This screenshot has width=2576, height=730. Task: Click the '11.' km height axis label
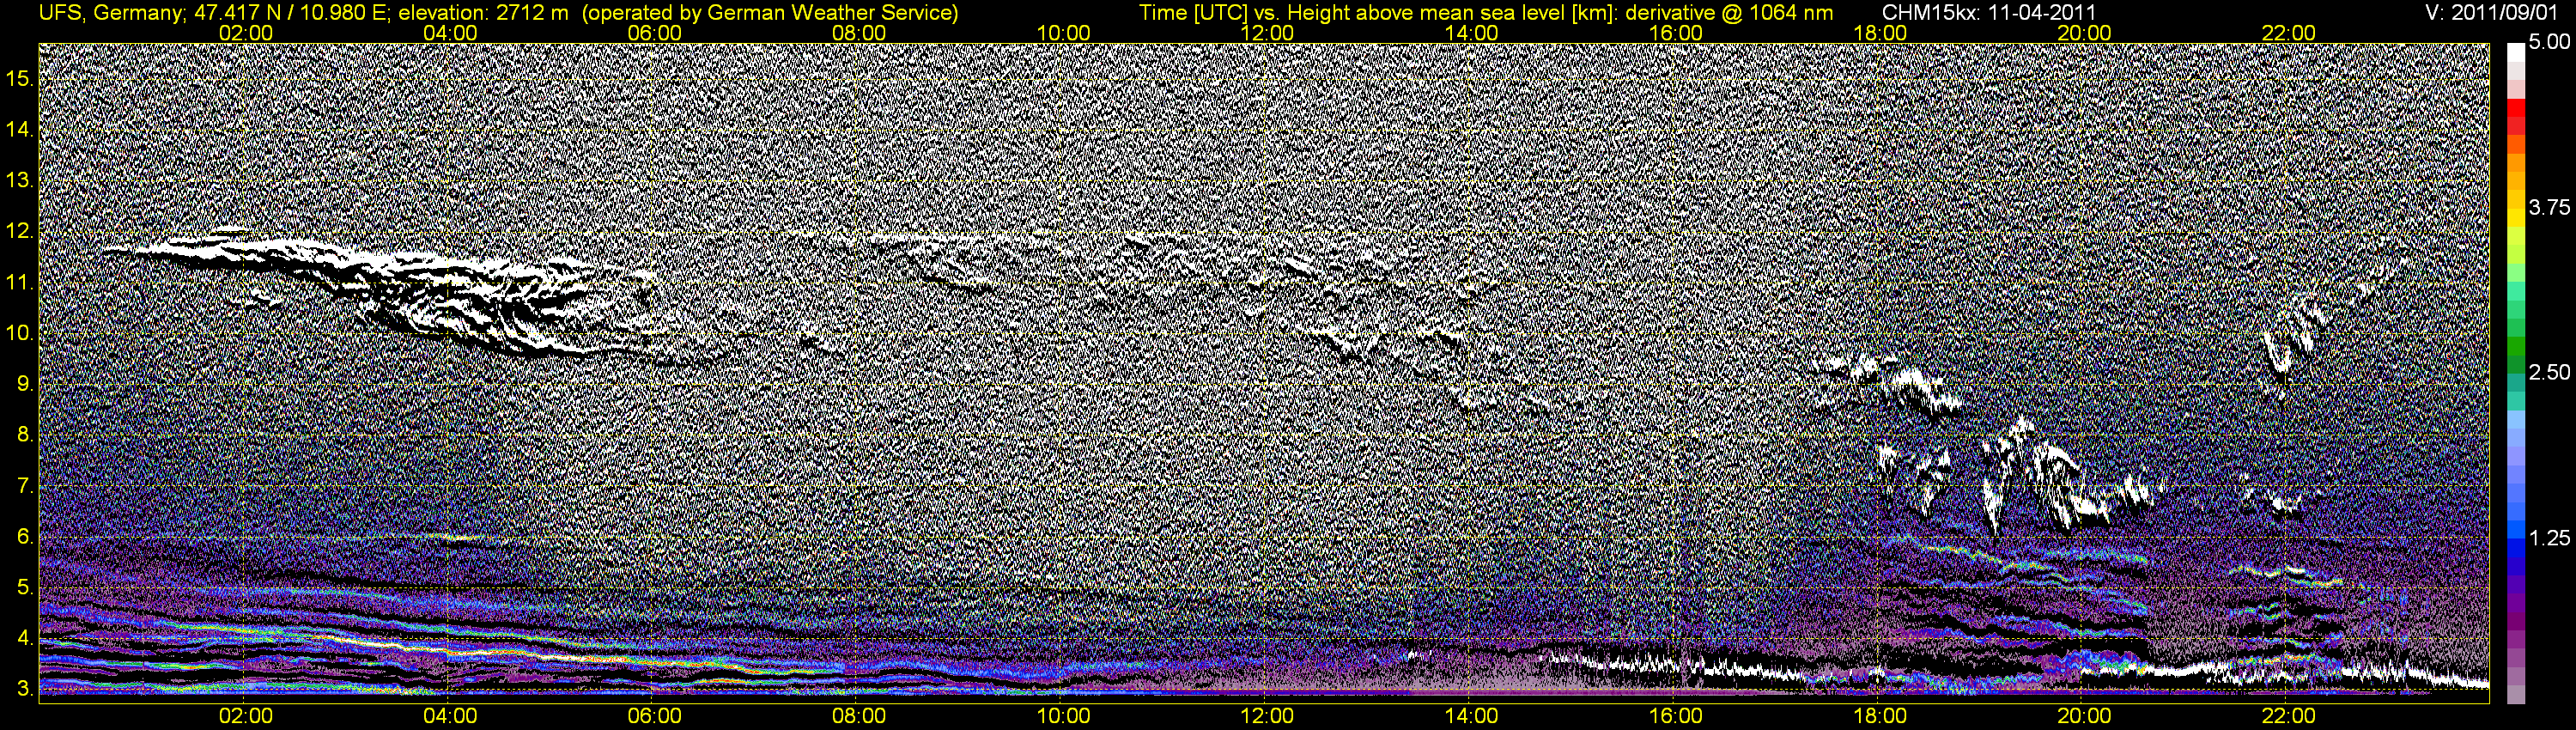pyautogui.click(x=20, y=282)
